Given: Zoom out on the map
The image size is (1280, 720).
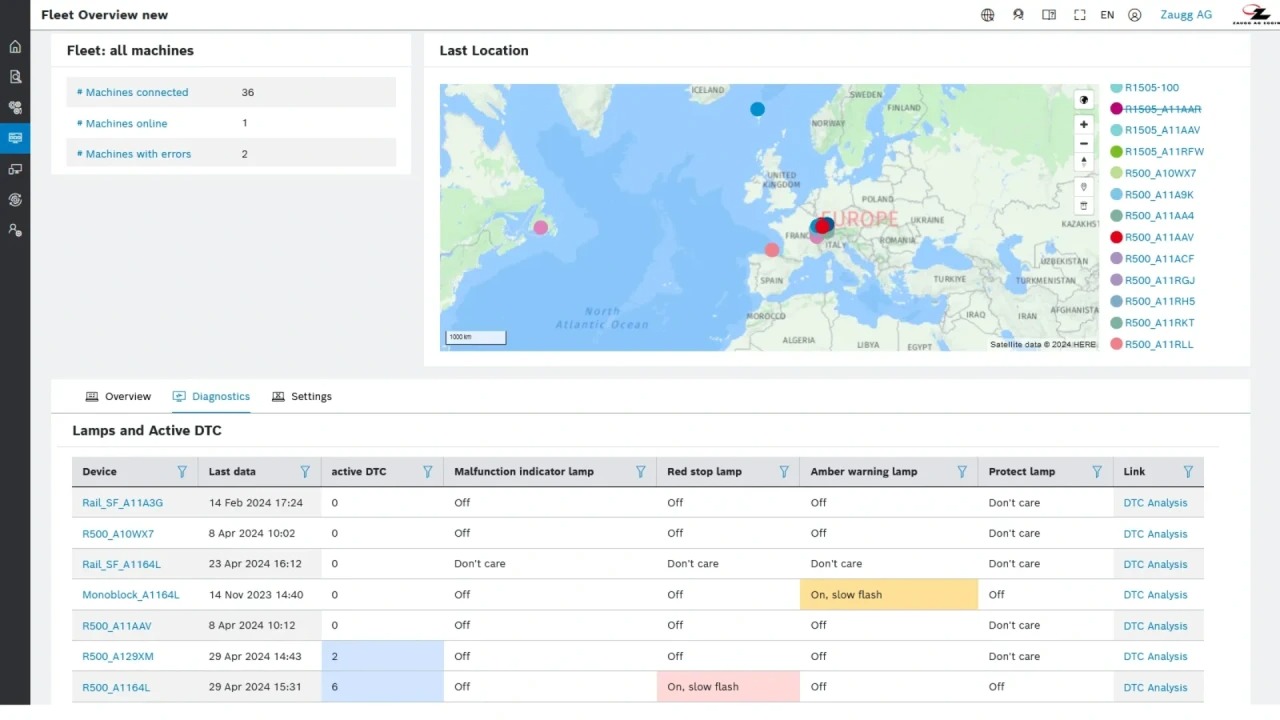Looking at the screenshot, I should pos(1083,144).
